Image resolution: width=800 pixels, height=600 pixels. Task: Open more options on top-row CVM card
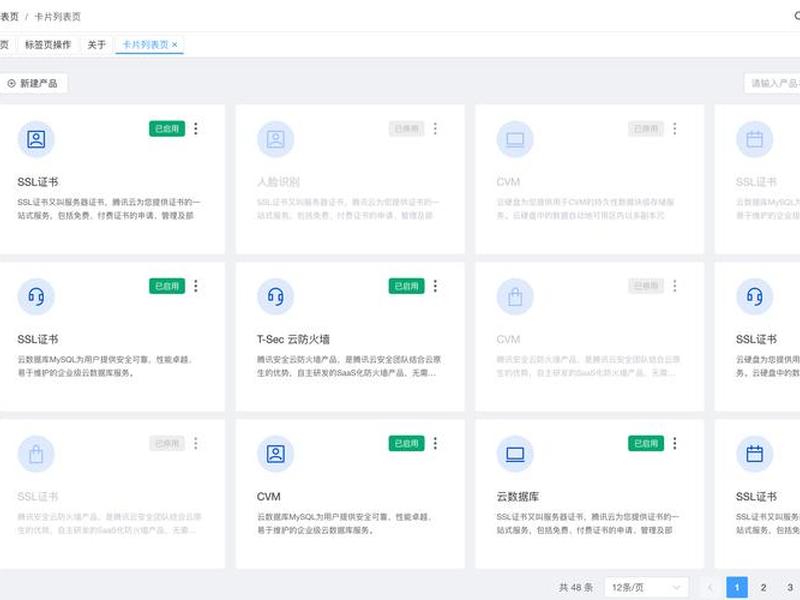click(675, 129)
